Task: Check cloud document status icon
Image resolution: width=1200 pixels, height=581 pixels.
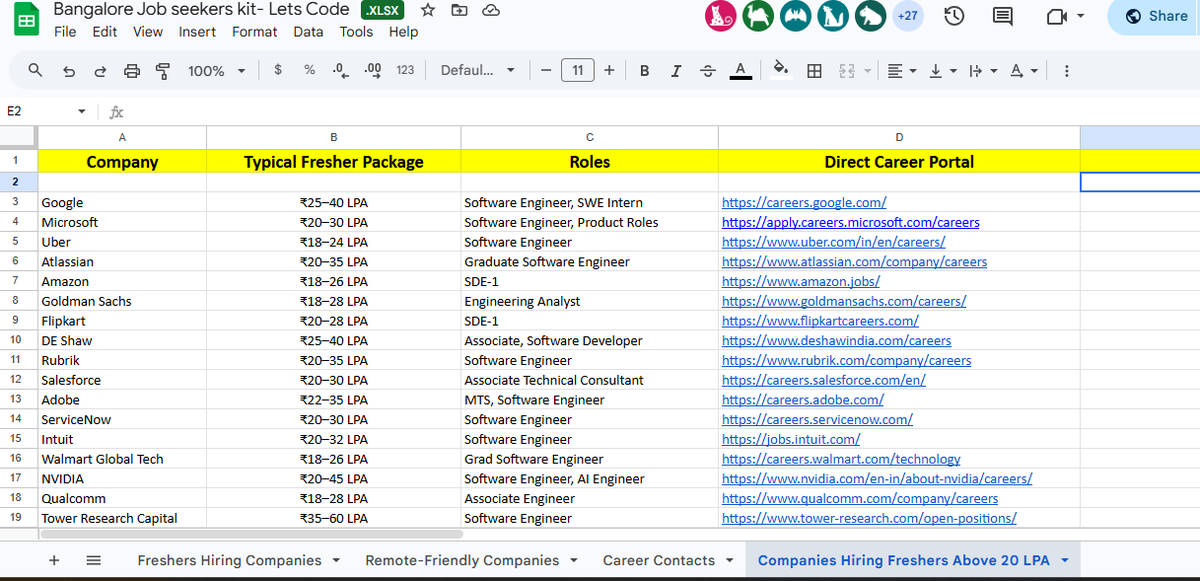Action: [x=490, y=10]
